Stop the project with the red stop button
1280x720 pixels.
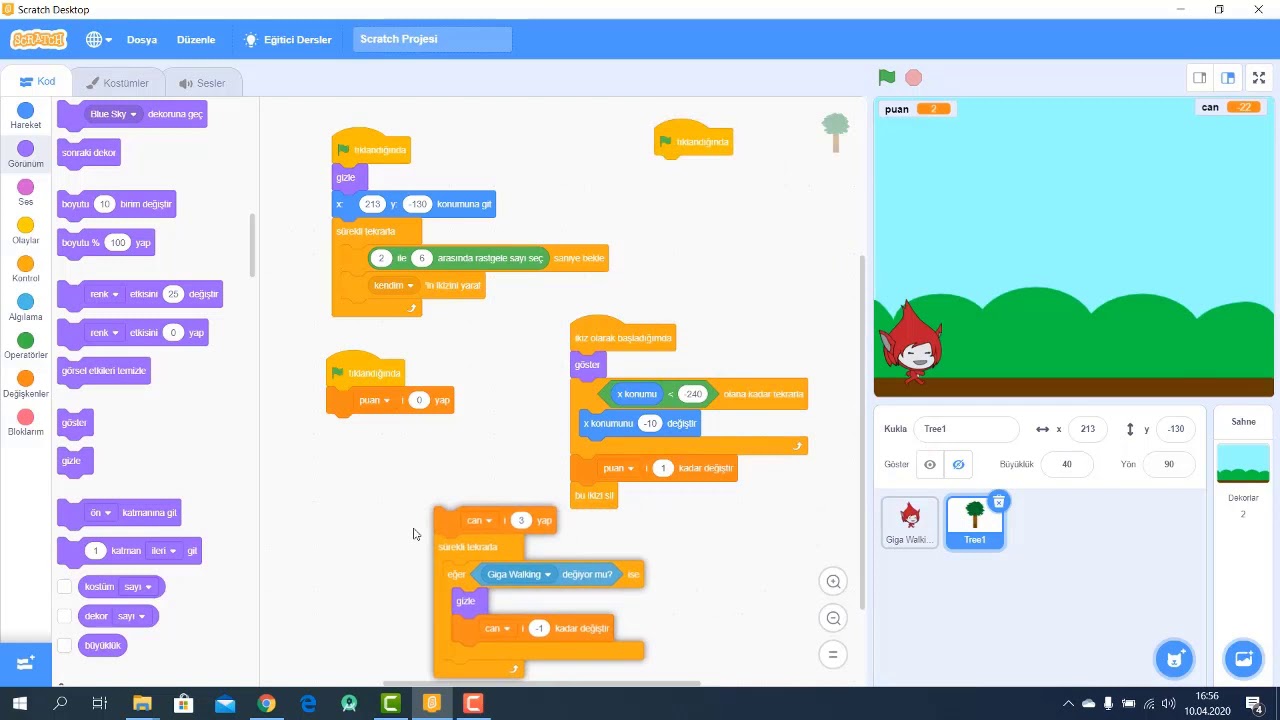click(913, 77)
